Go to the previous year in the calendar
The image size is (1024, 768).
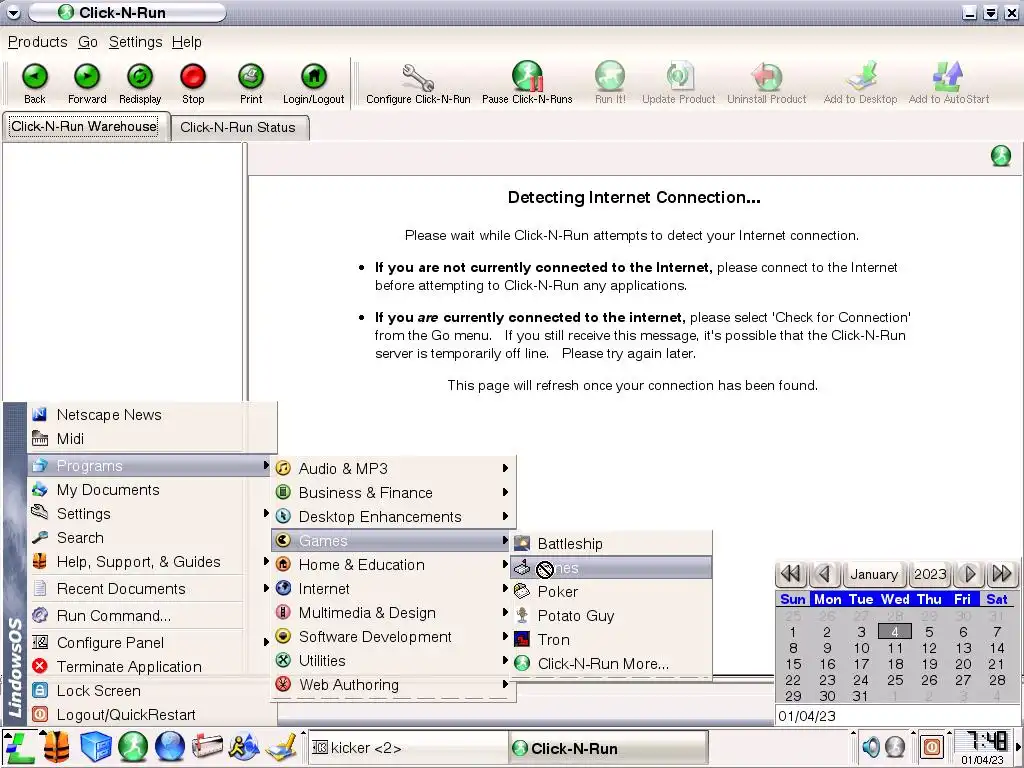tap(791, 574)
